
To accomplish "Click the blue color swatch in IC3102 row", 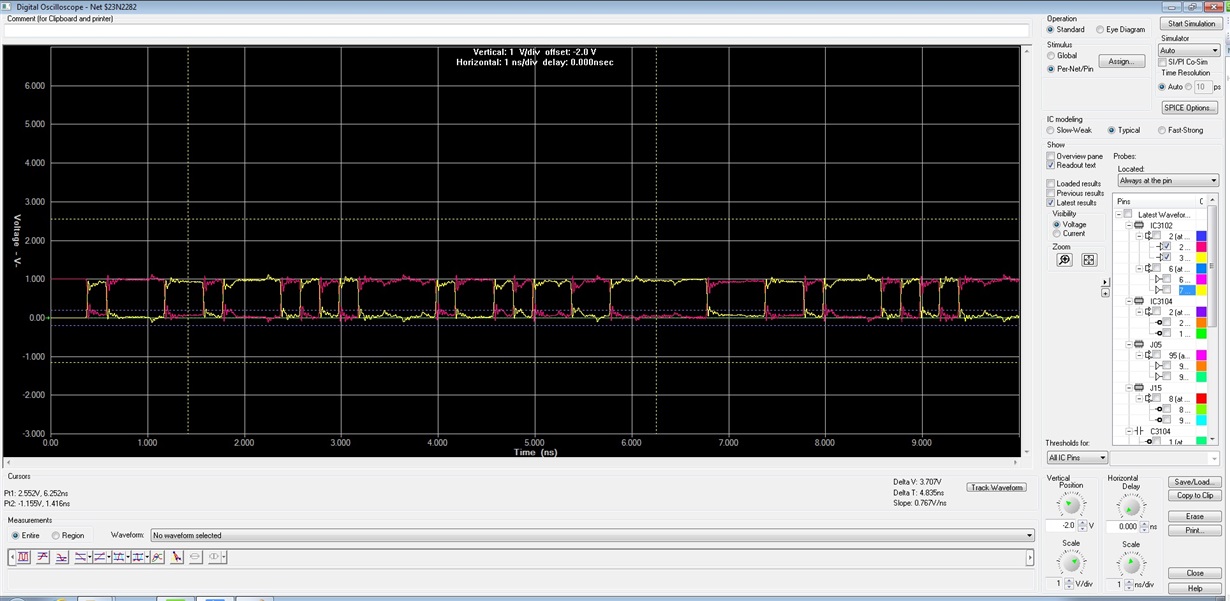I will (1201, 236).
